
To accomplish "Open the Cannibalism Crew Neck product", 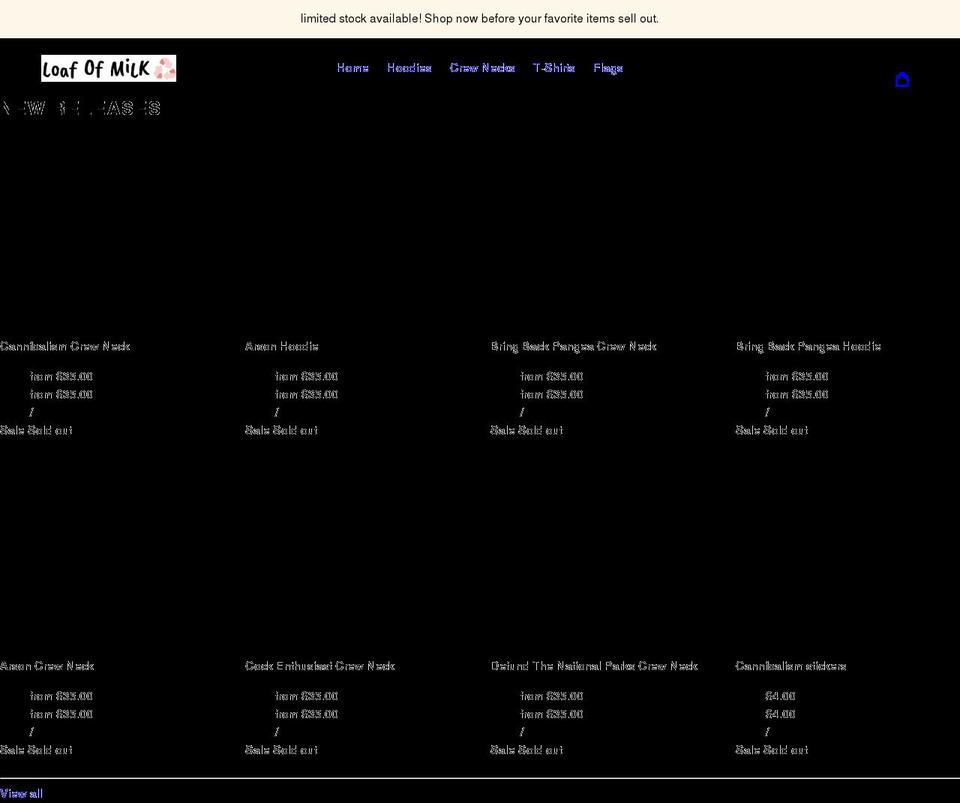I will (64, 346).
